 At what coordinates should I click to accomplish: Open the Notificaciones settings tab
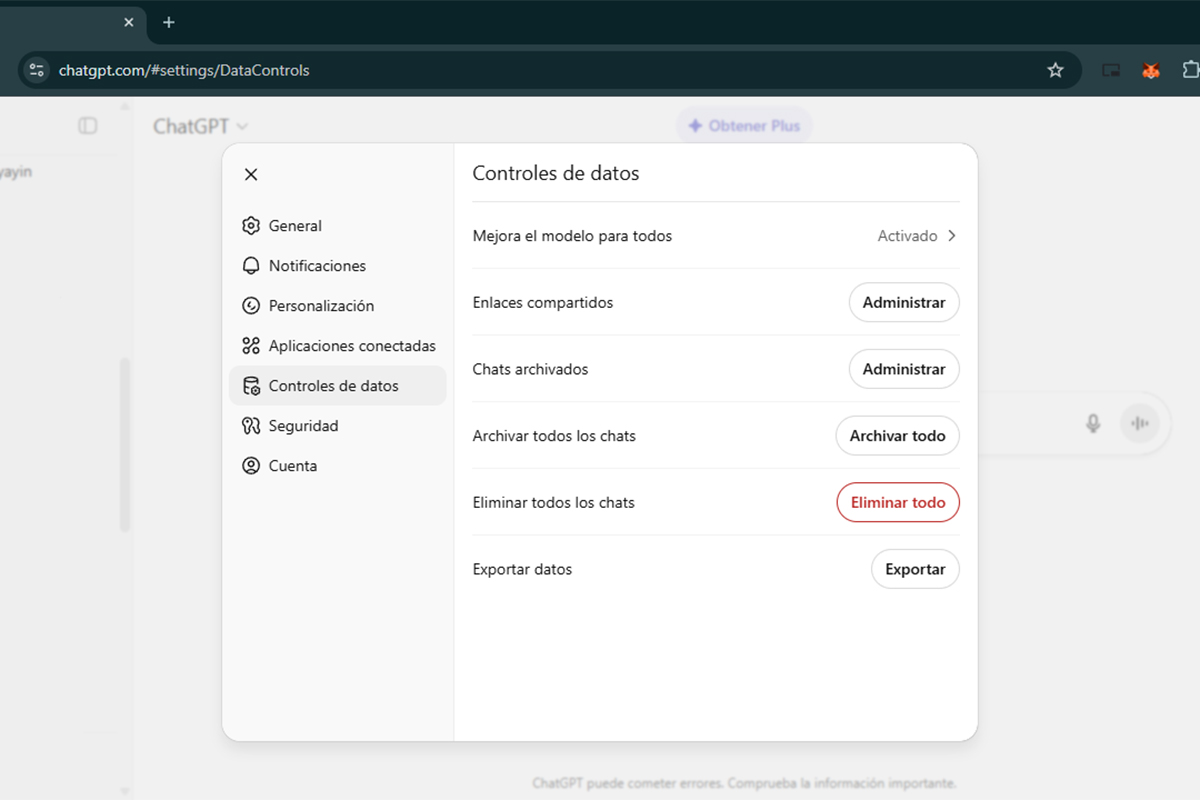point(337,266)
